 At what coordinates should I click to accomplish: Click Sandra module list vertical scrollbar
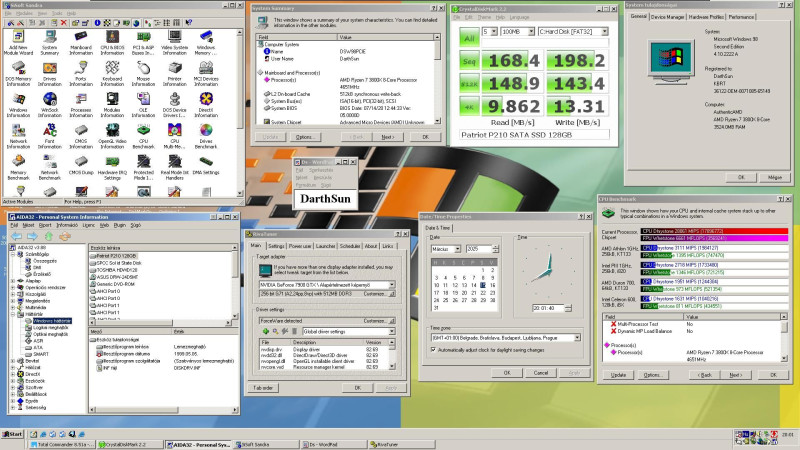pyautogui.click(x=239, y=112)
